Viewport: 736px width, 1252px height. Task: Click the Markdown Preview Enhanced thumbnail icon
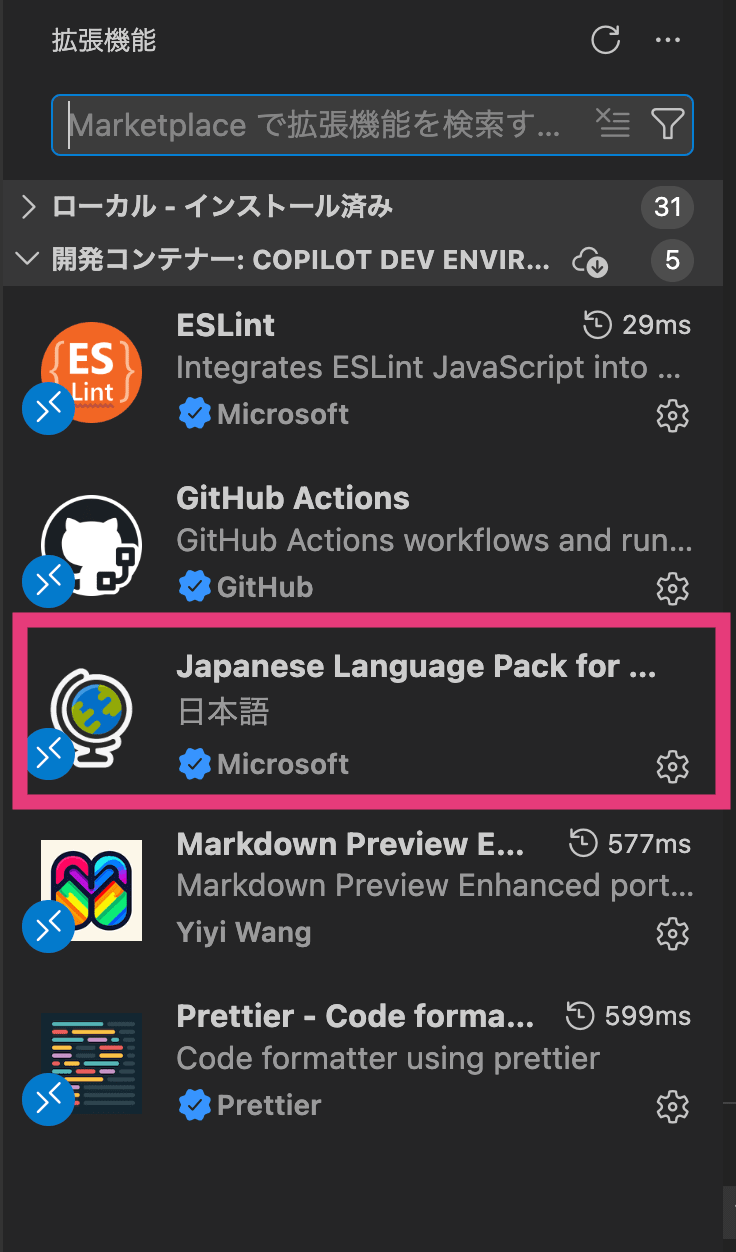(x=91, y=891)
